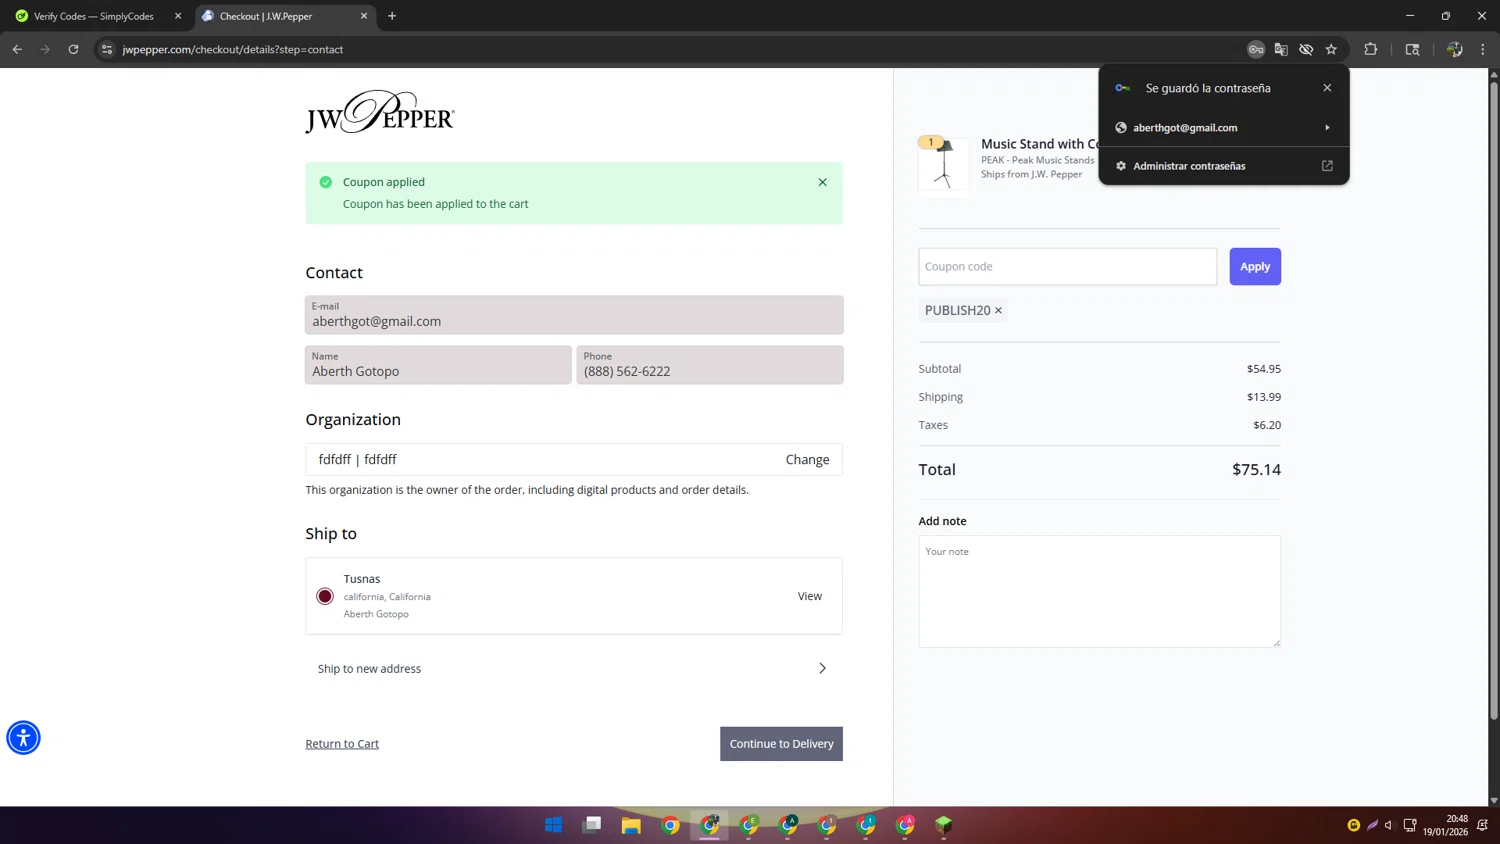
Task: Click the Total $75.14 amount
Action: point(1256,469)
